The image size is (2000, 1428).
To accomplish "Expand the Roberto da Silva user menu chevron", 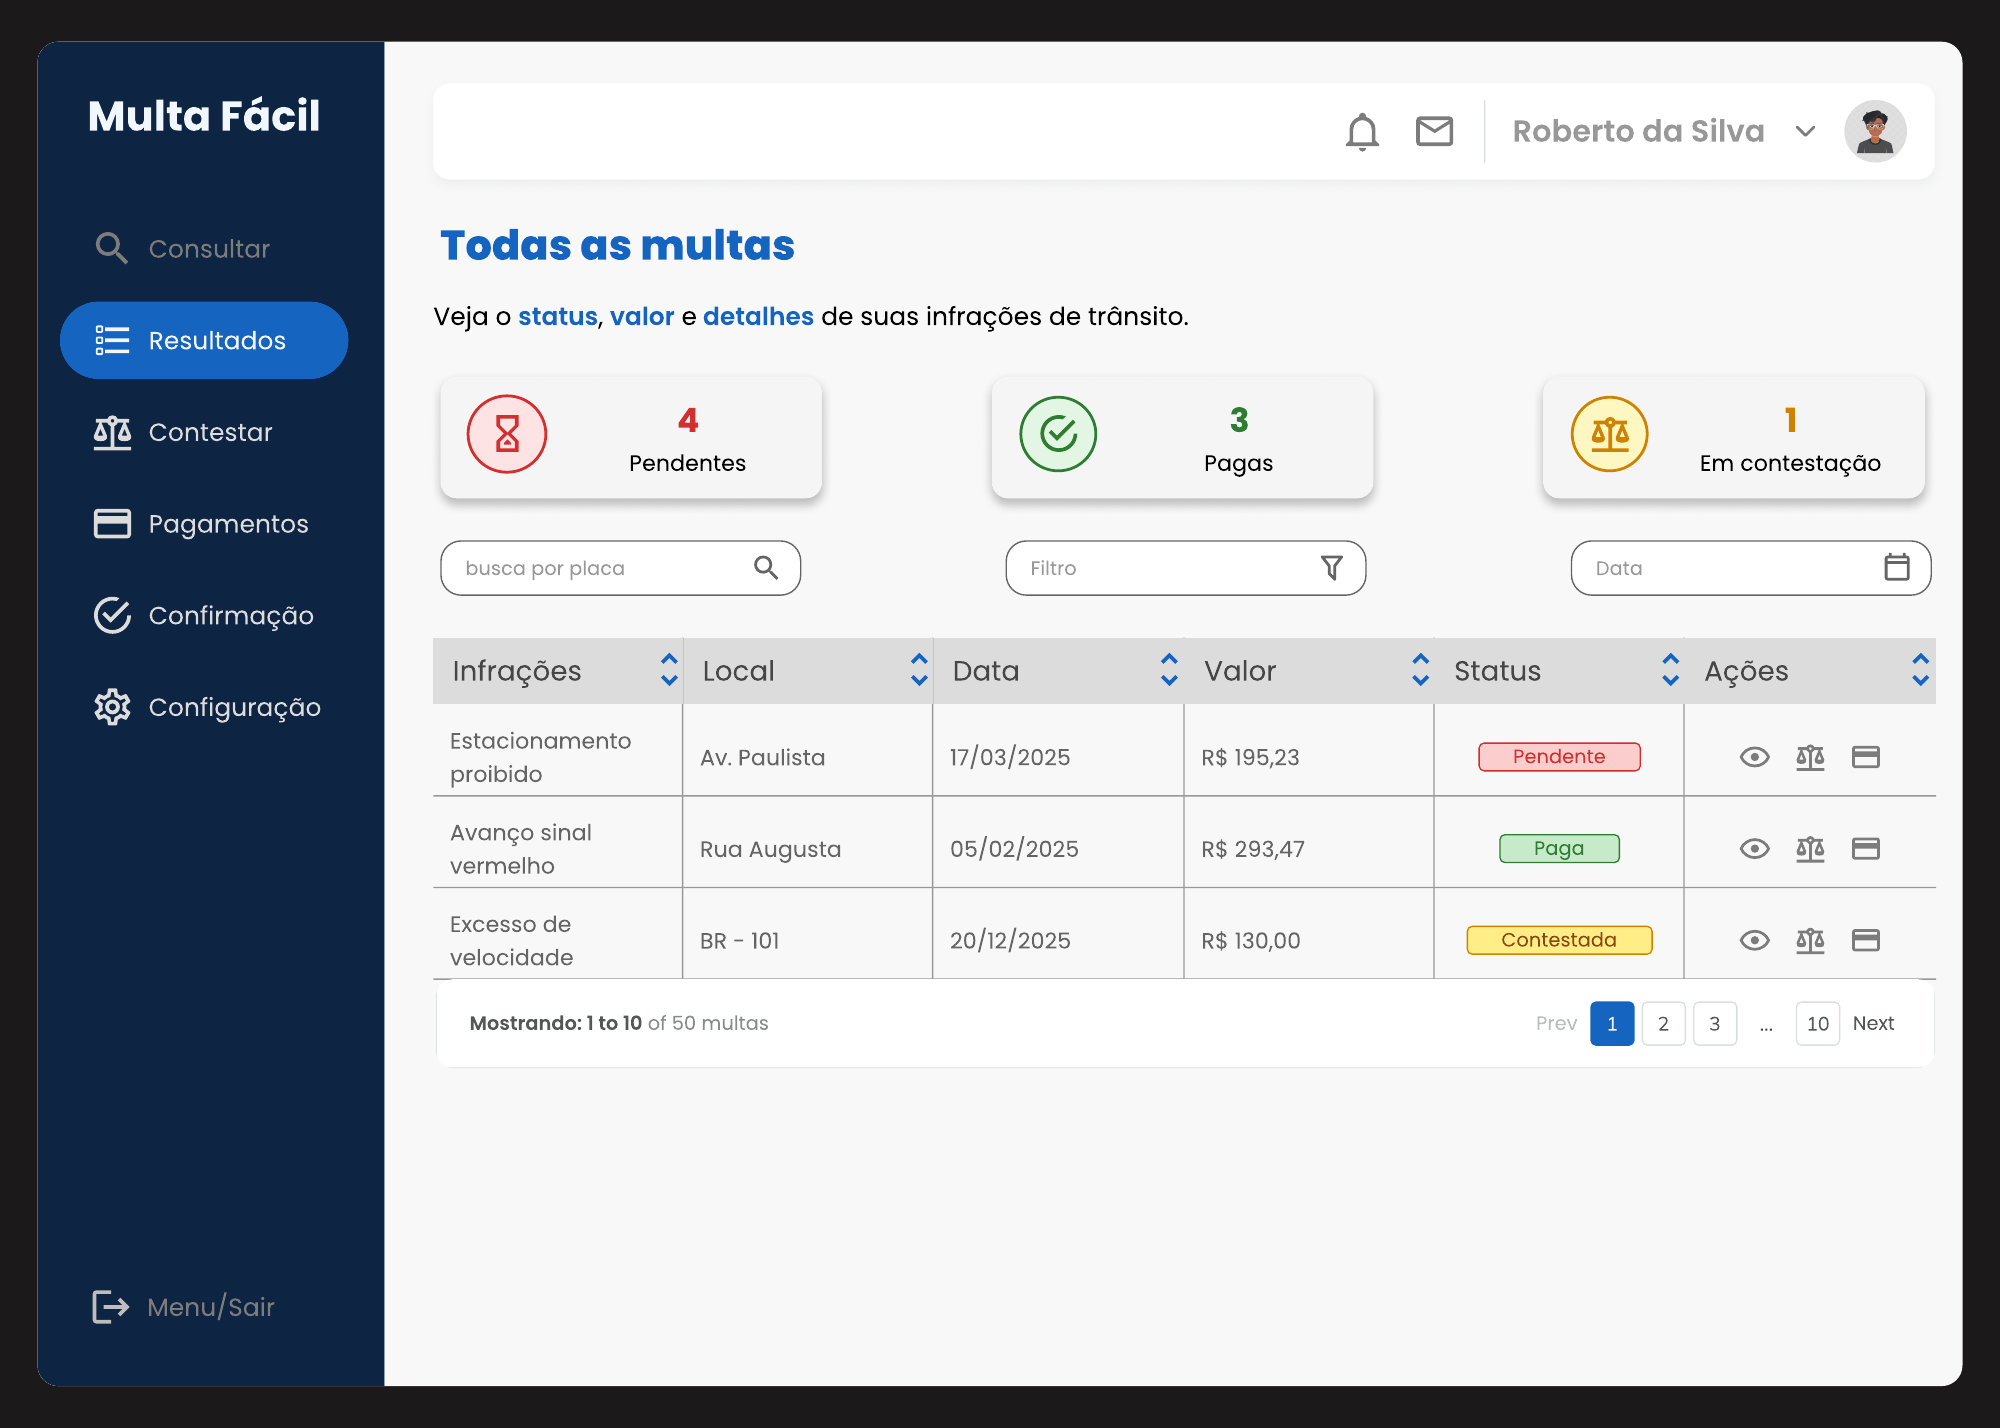I will pyautogui.click(x=1805, y=131).
